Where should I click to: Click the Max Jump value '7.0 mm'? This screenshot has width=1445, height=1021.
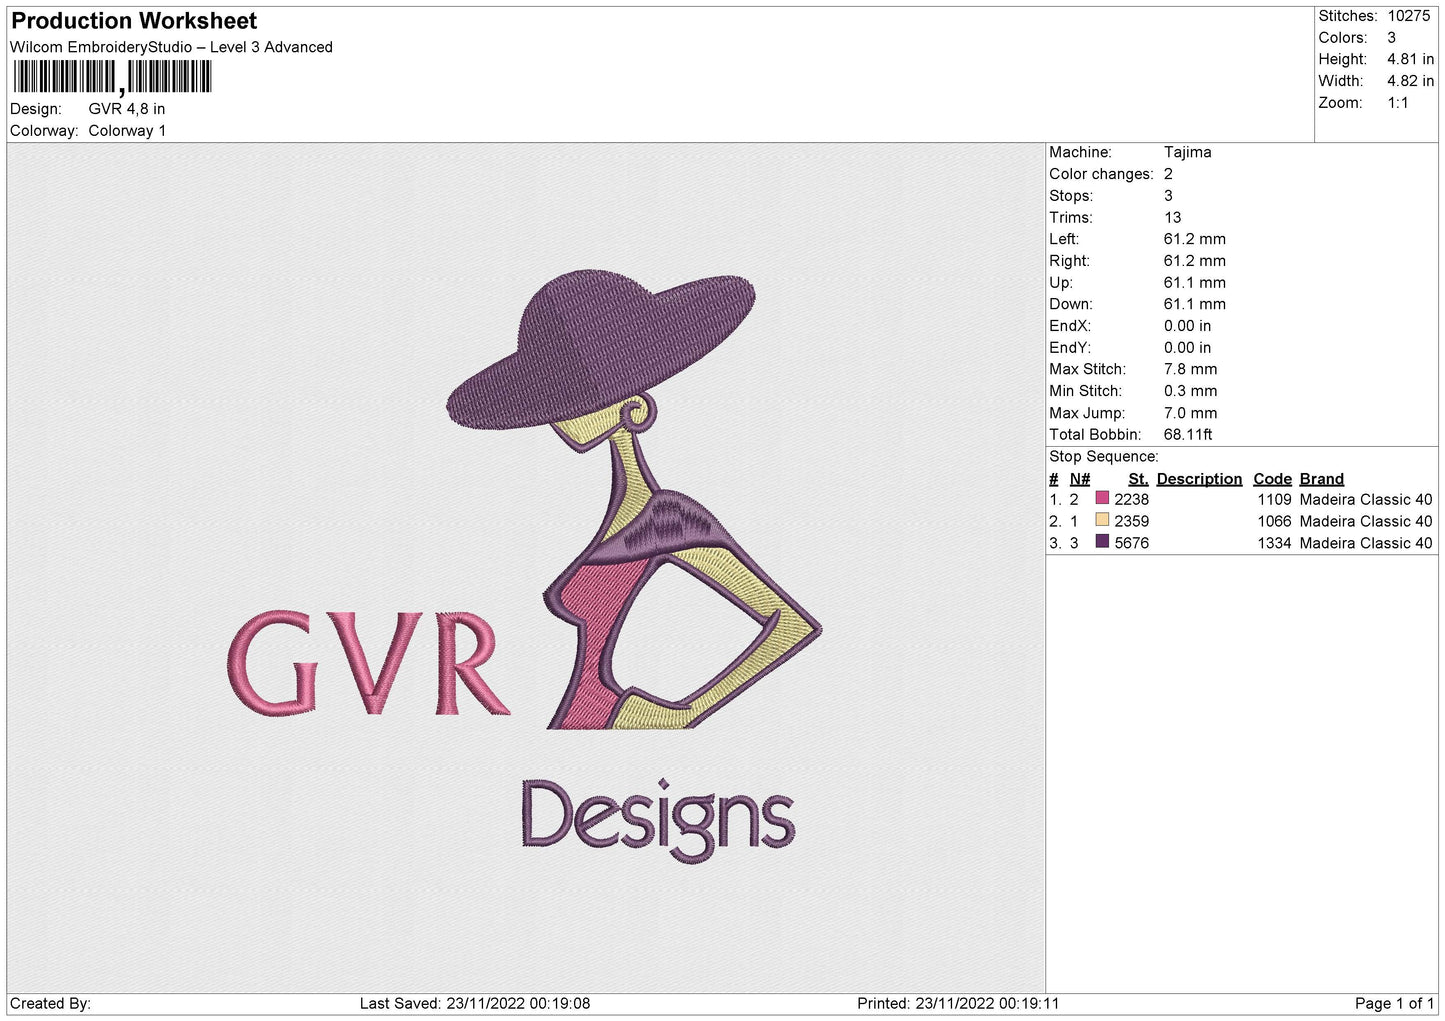coord(1190,413)
